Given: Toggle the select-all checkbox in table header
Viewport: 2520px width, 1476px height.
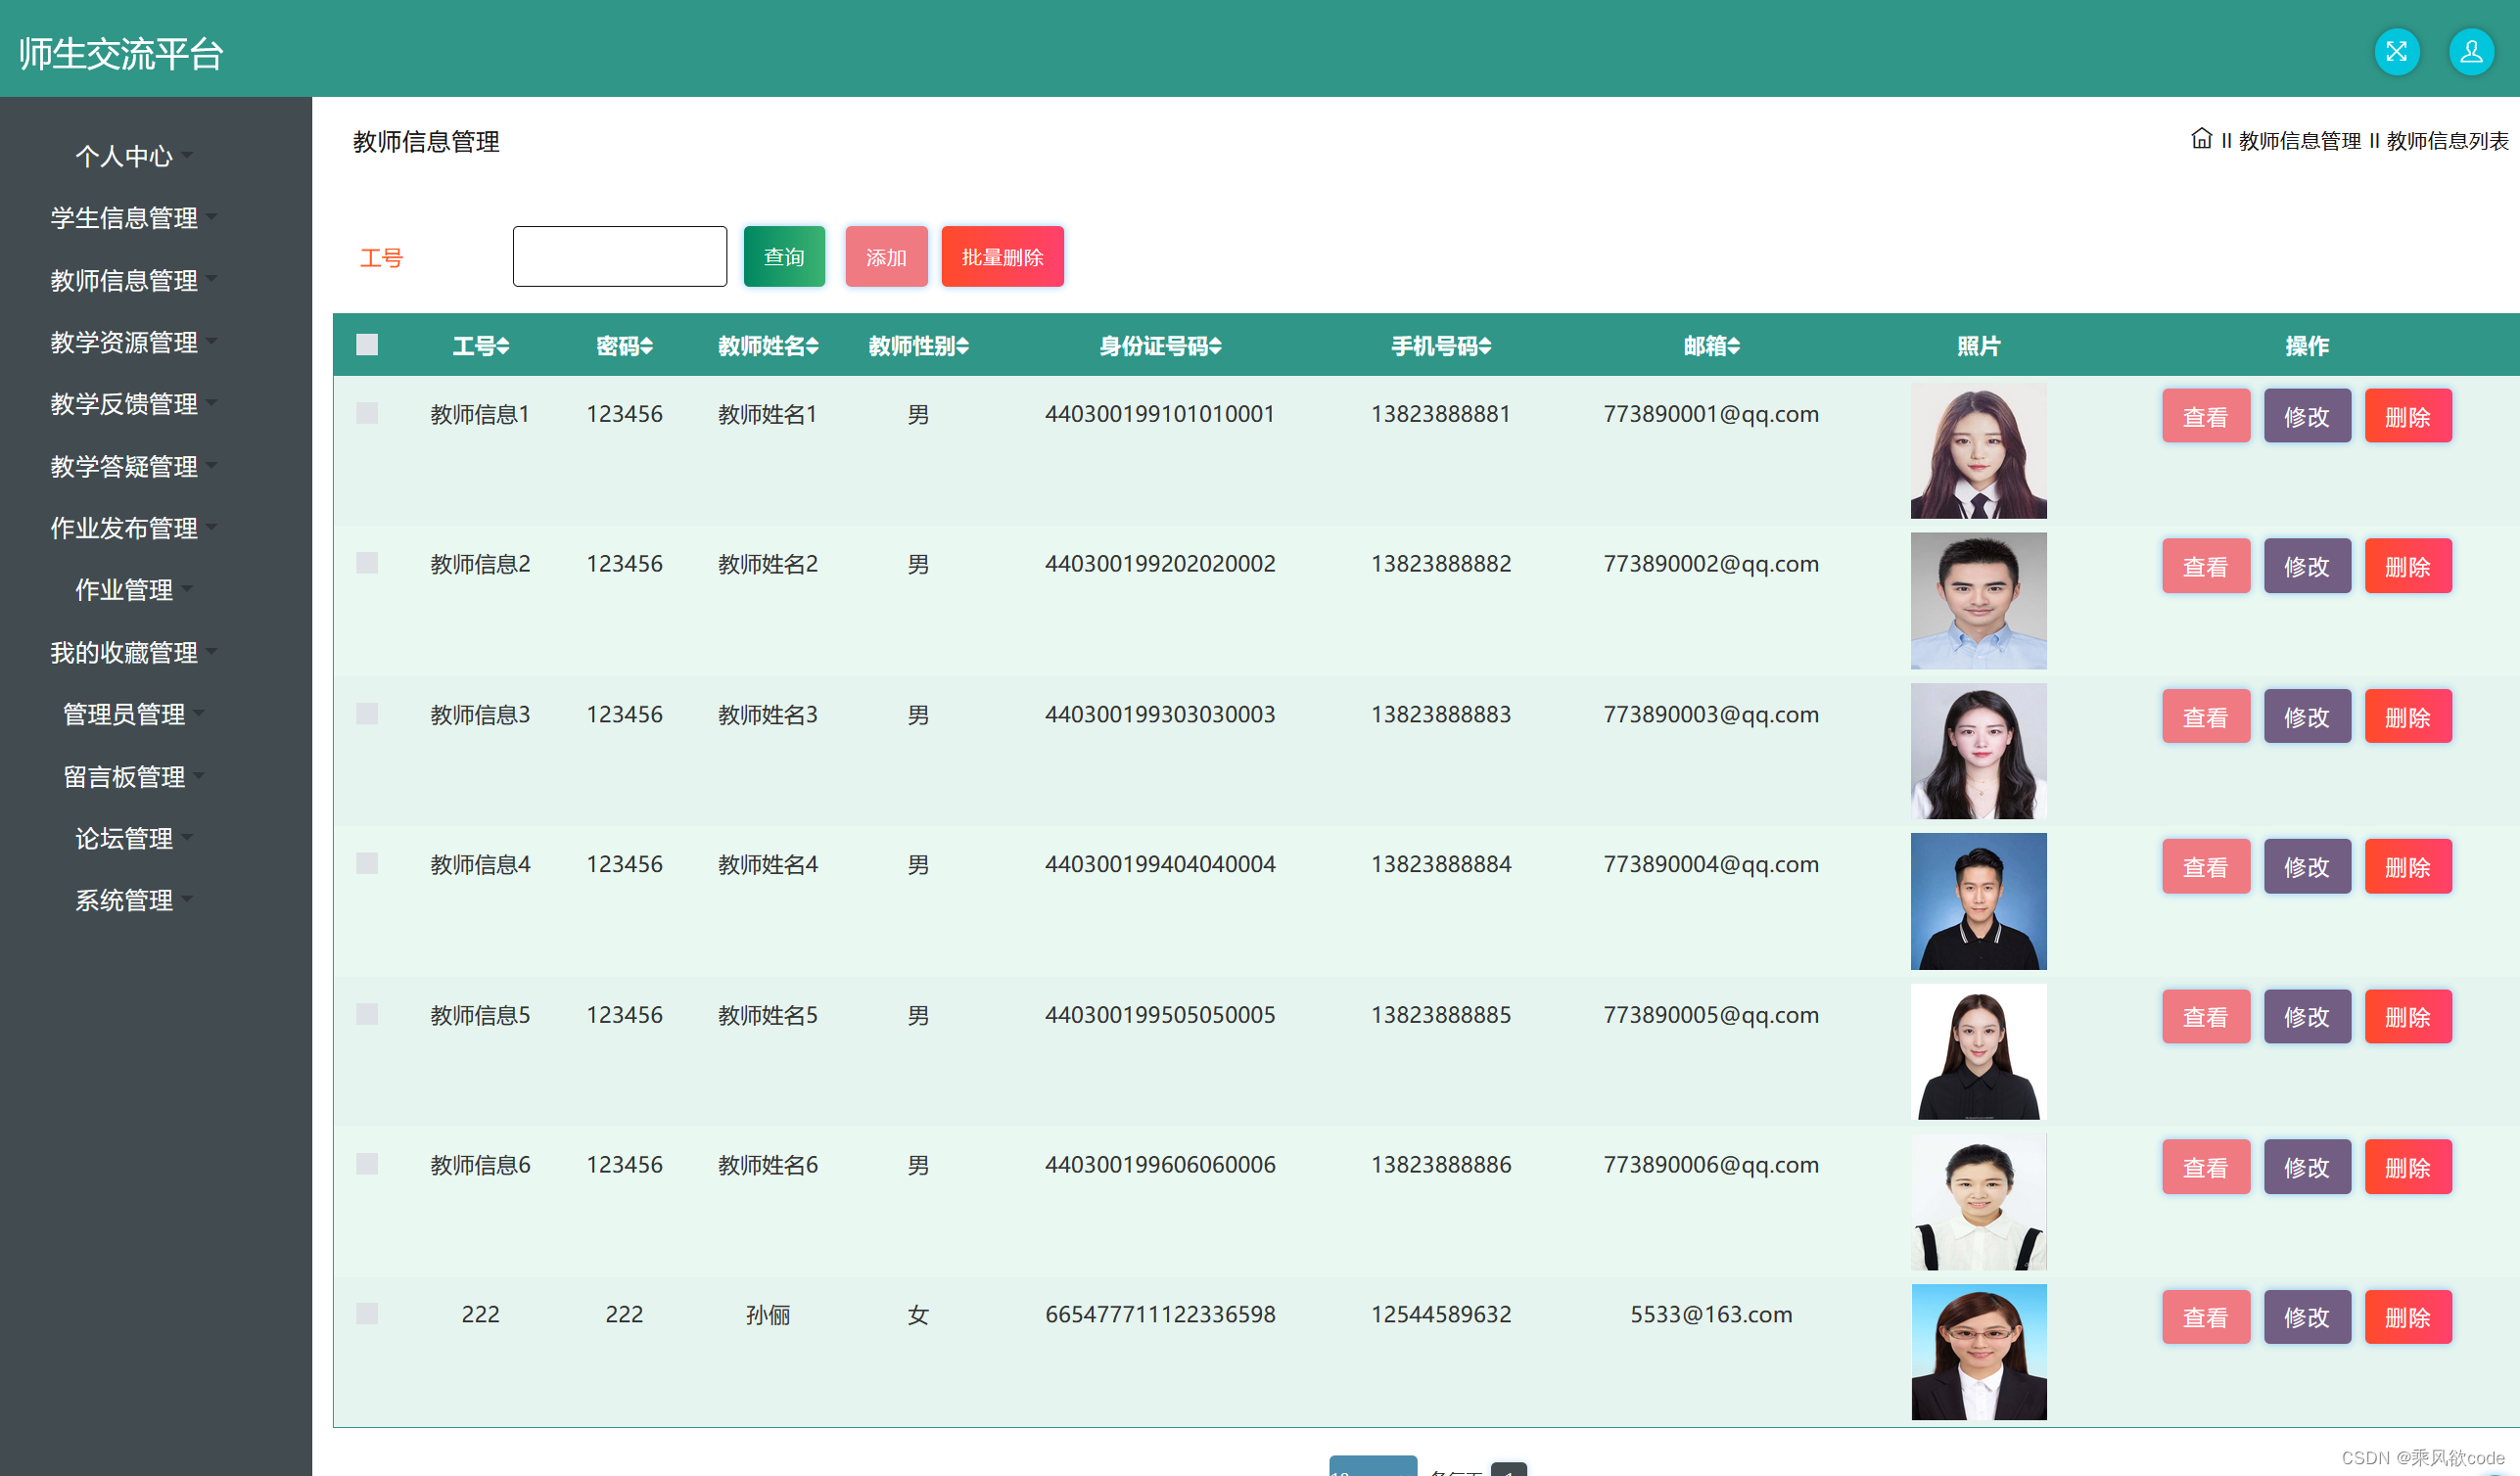Looking at the screenshot, I should pos(367,345).
